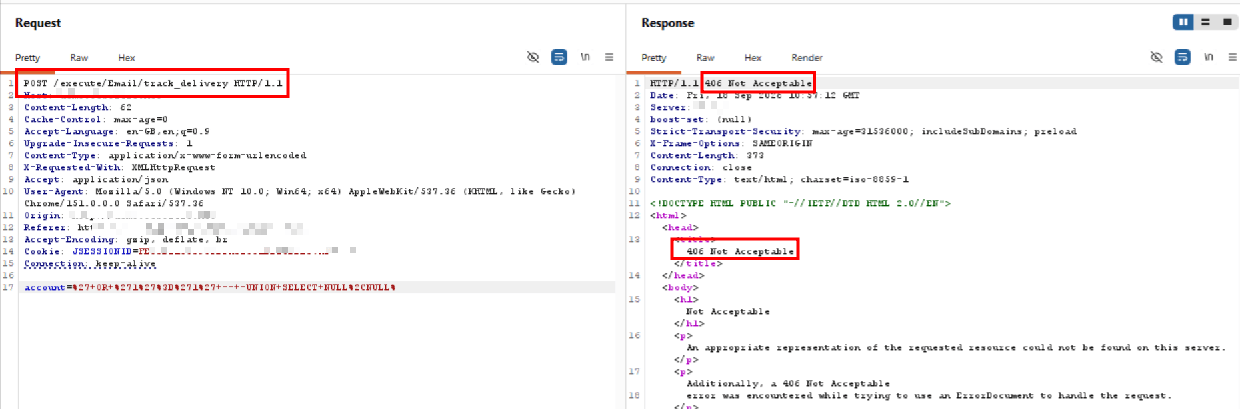Select side-by-side layout icon
The image size is (1240, 409).
pyautogui.click(x=1185, y=21)
